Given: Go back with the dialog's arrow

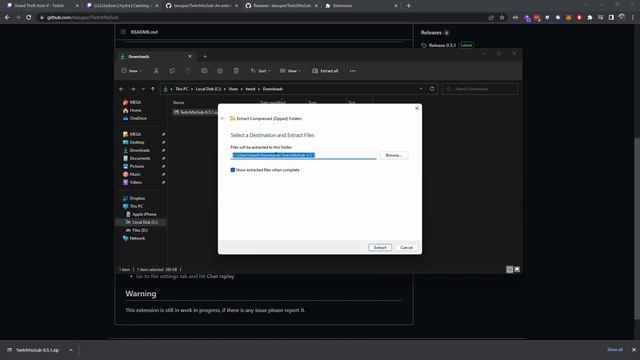Looking at the screenshot, I should (x=222, y=118).
